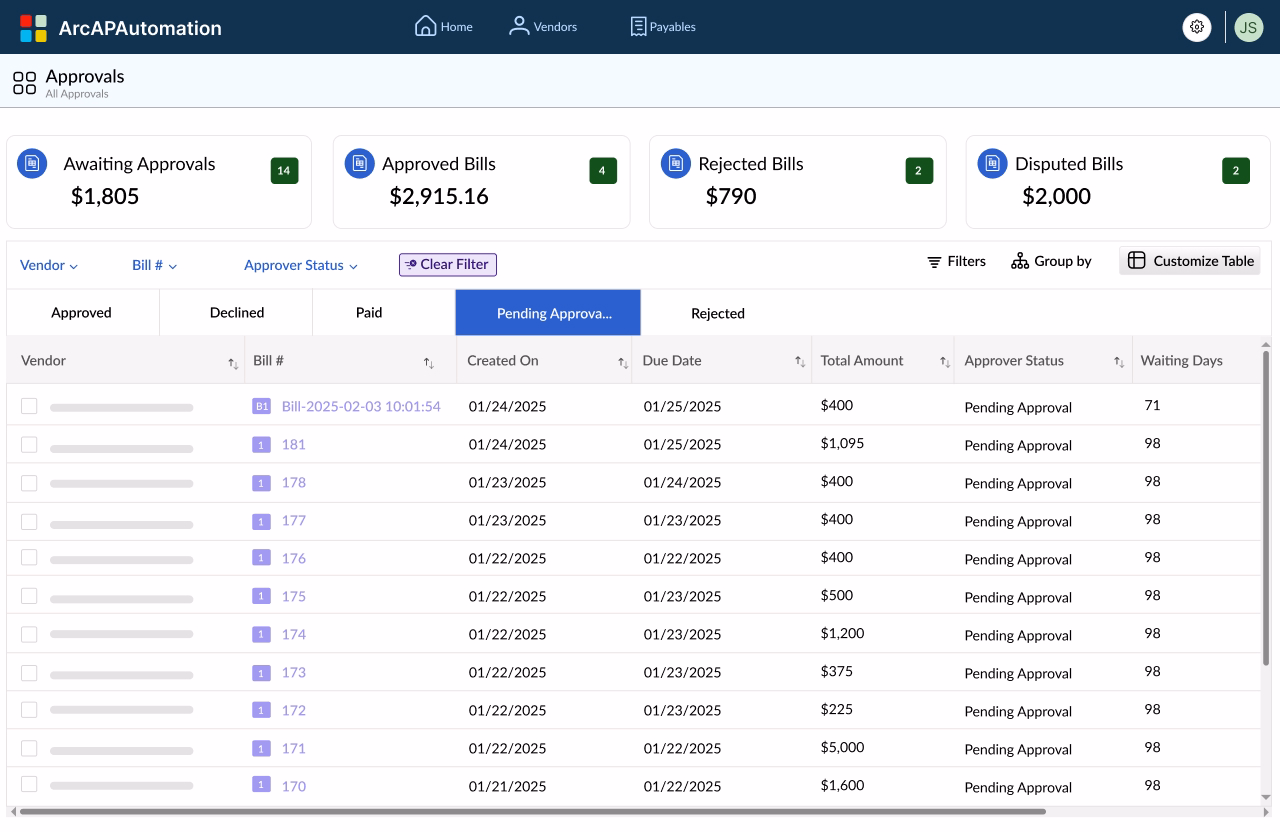Tick the checkbox for bill 173 row
This screenshot has width=1280, height=832.
coord(29,672)
